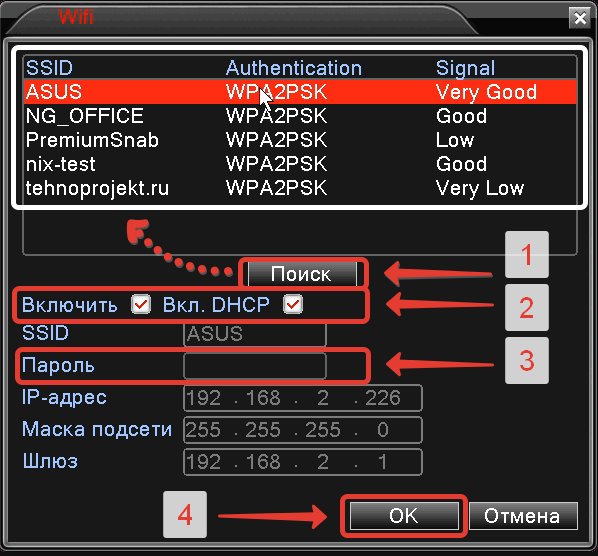Select the ASUS network row
Viewport: 598px width, 556px height.
tap(300, 92)
